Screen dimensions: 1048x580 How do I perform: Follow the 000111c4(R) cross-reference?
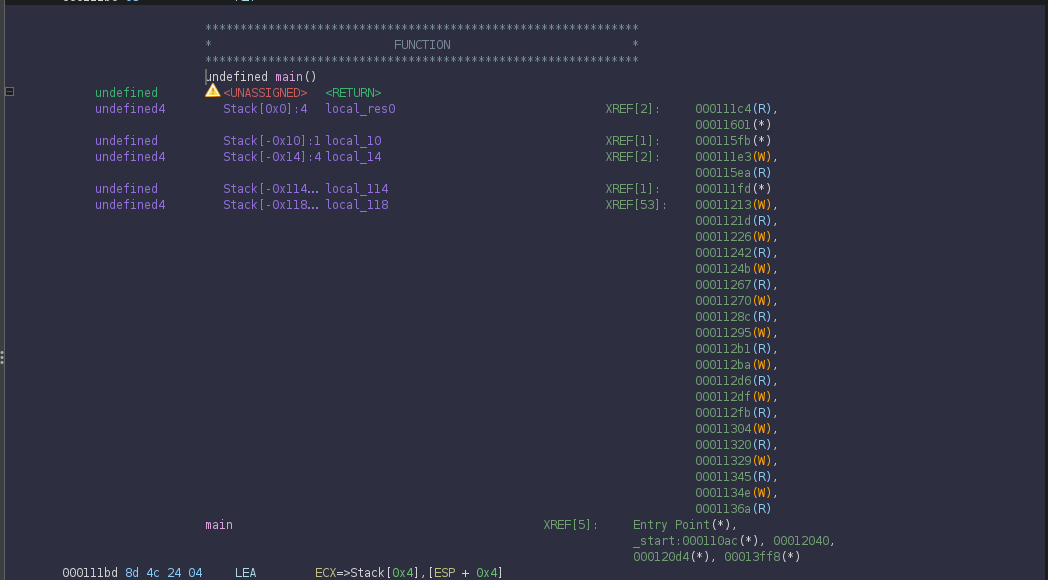coord(735,109)
